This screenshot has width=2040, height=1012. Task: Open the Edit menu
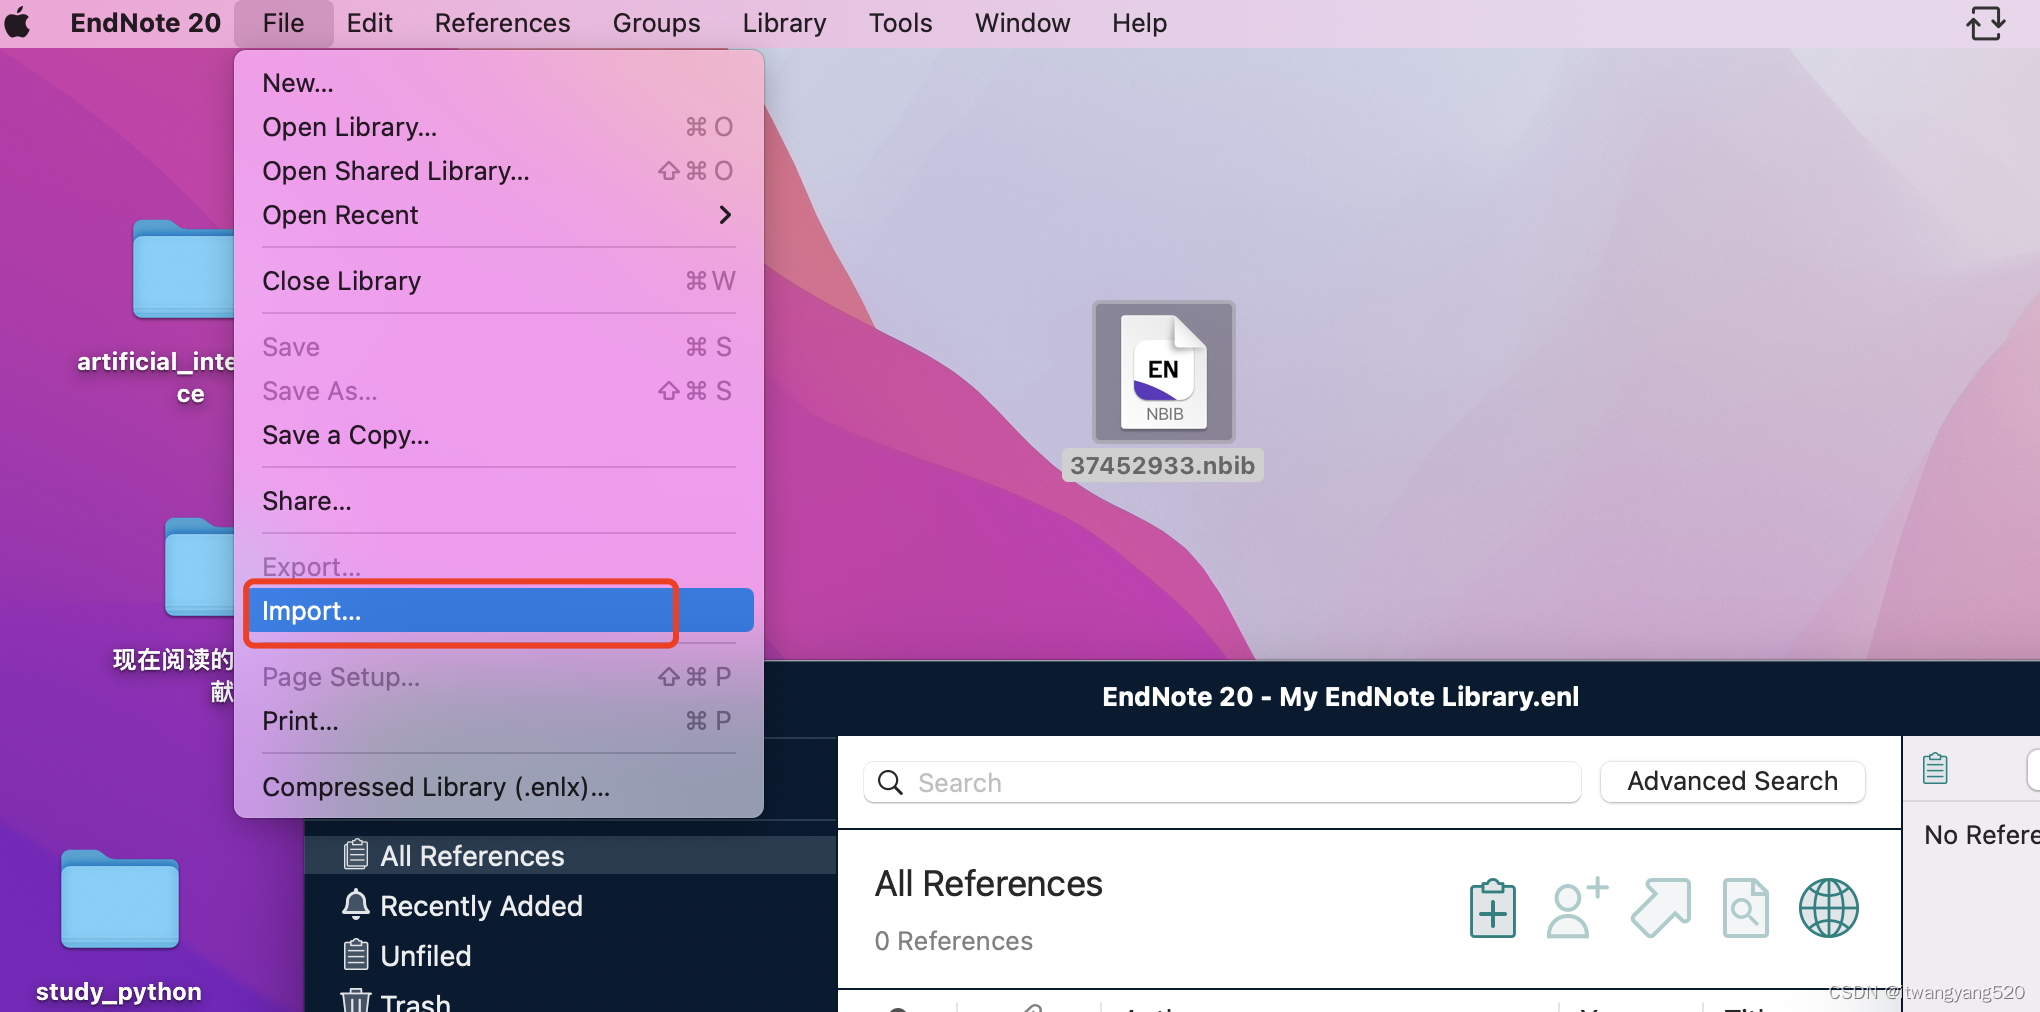pyautogui.click(x=370, y=23)
